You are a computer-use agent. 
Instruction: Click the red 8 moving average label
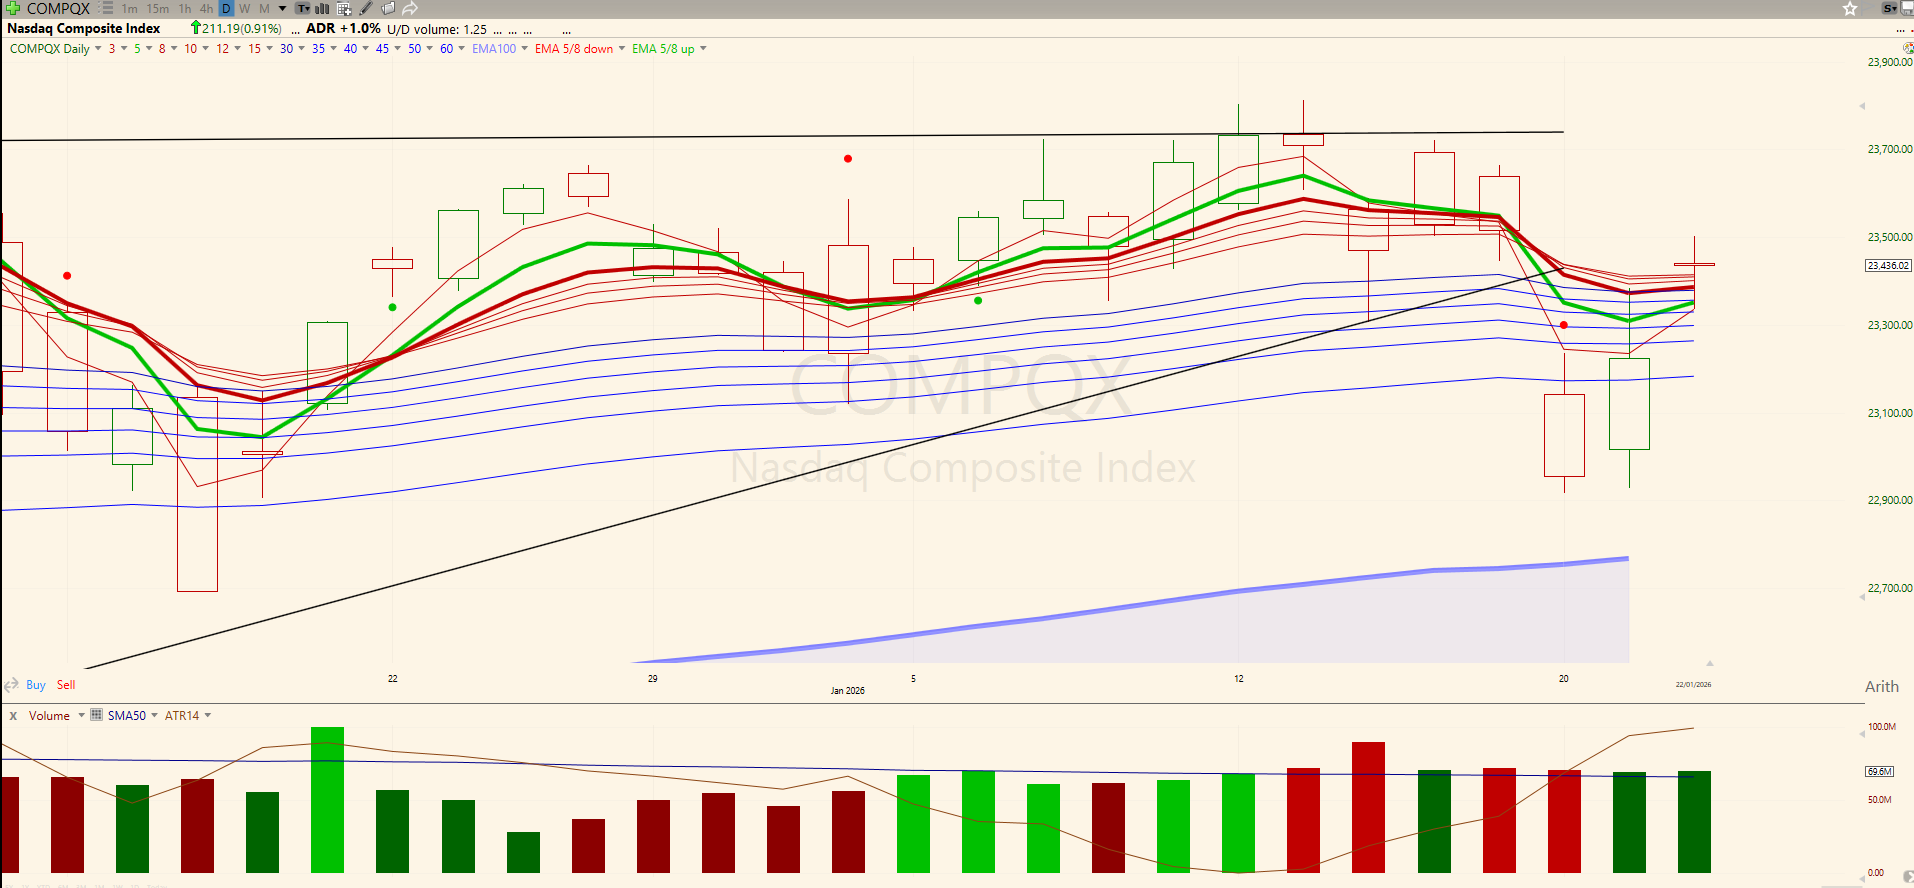click(x=162, y=48)
